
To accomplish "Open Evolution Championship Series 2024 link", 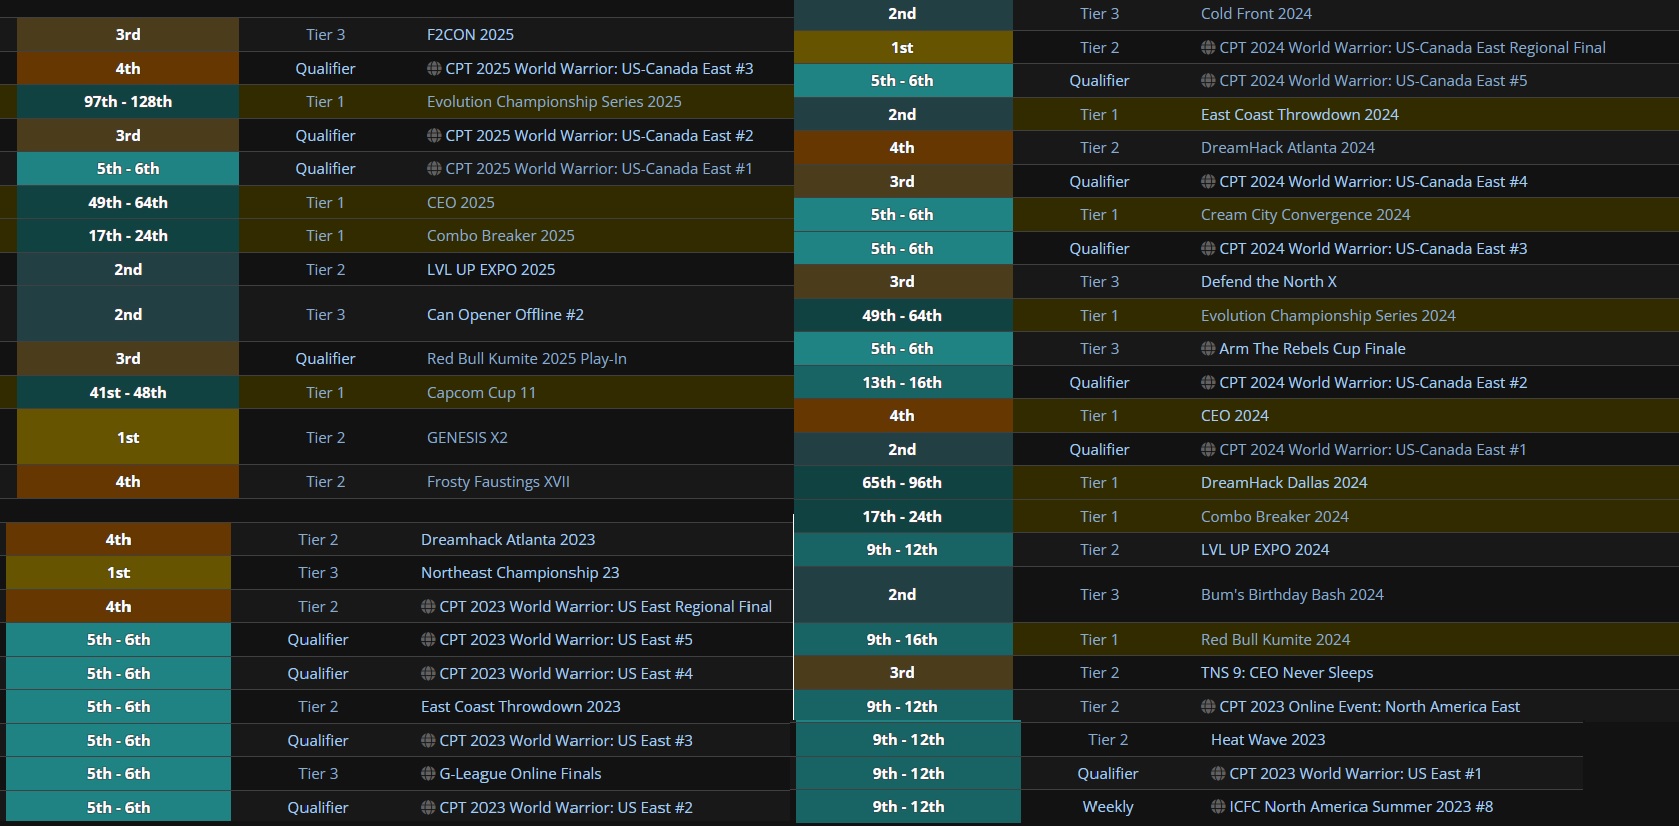I will coord(1328,316).
